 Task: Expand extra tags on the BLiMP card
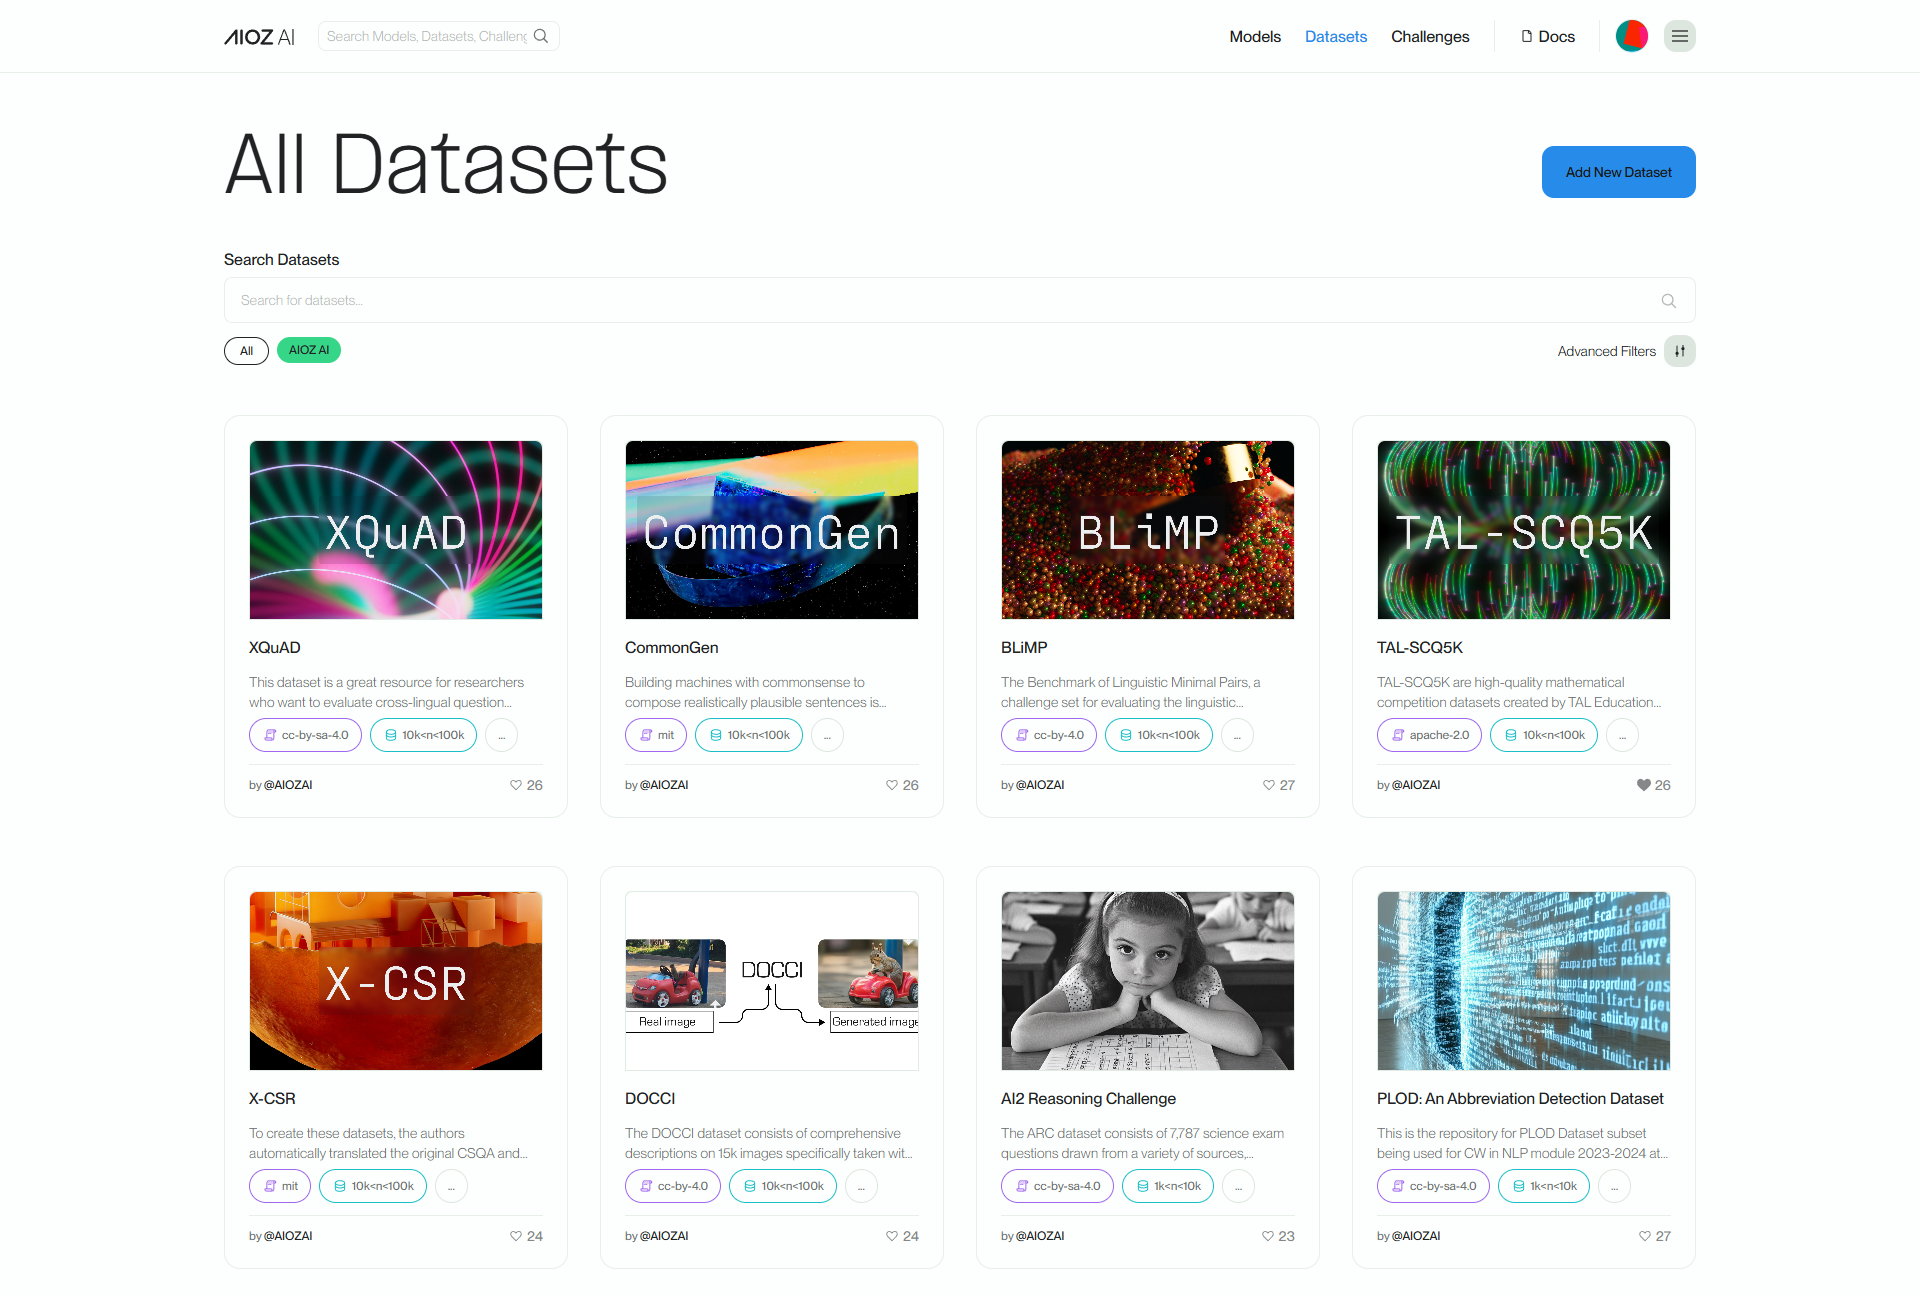tap(1237, 735)
